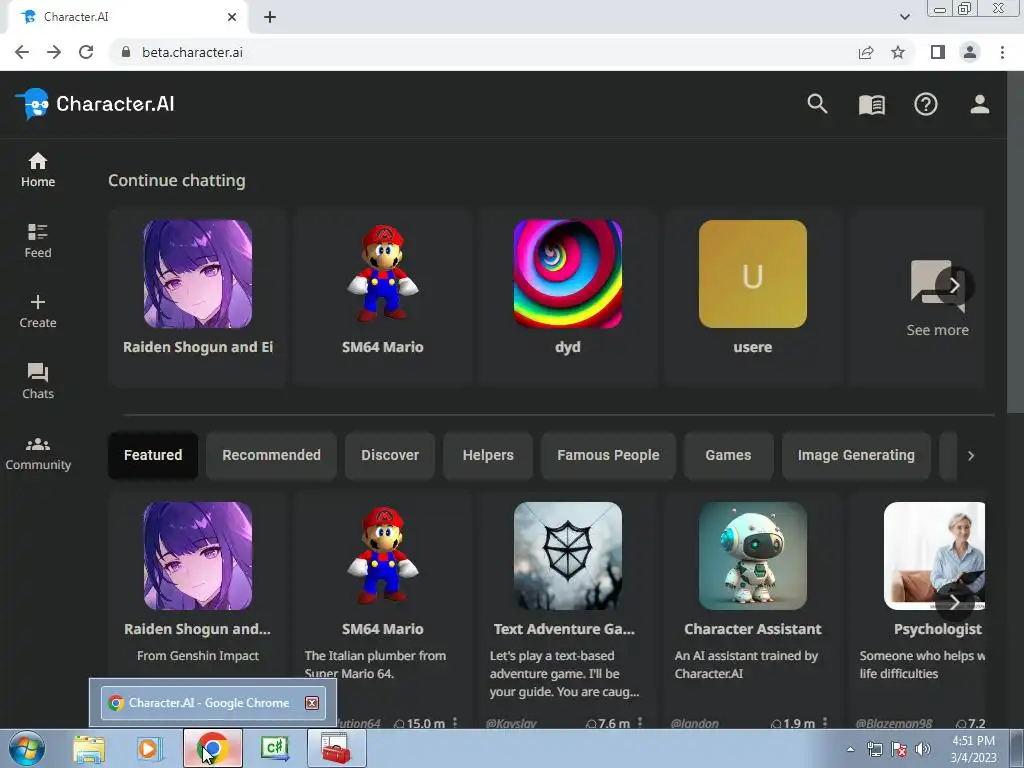Screen dimensions: 1024x768
Task: Open Feed in sidebar
Action: (38, 241)
